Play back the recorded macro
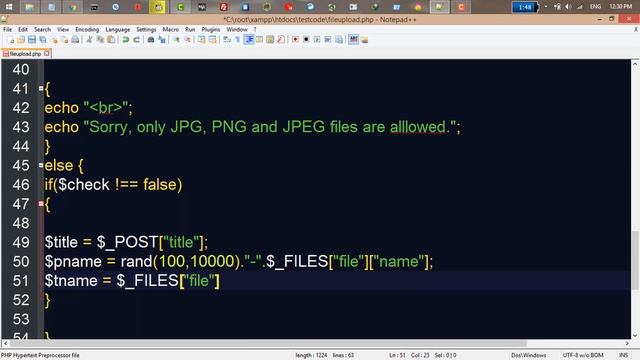Viewport: 640px width, 360px height. pyautogui.click(x=317, y=40)
